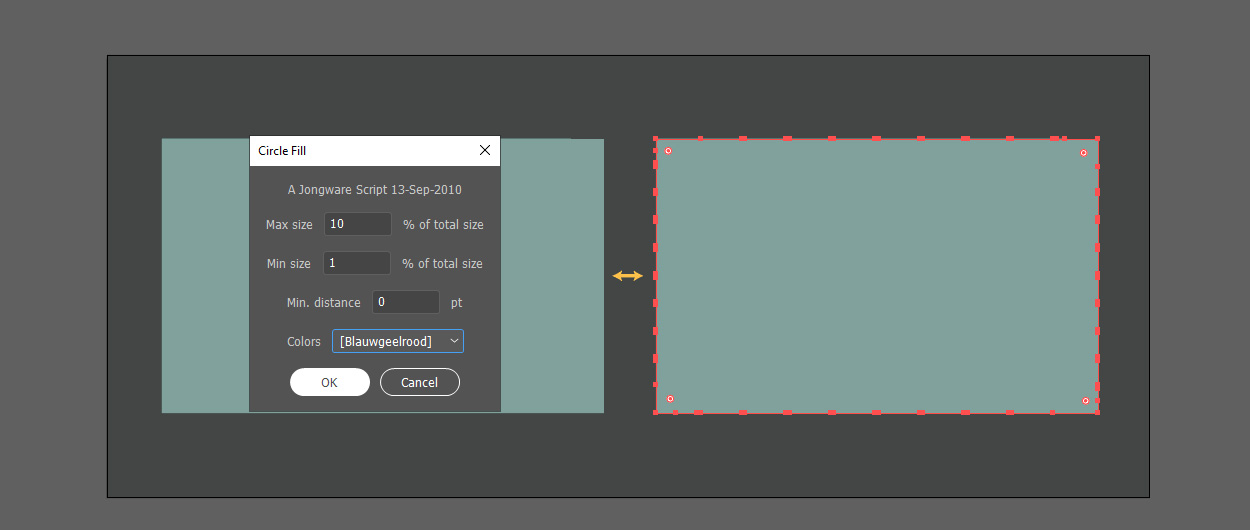Click OK in Circle Fill dialog
Screen dimensions: 1250x530
coord(330,382)
